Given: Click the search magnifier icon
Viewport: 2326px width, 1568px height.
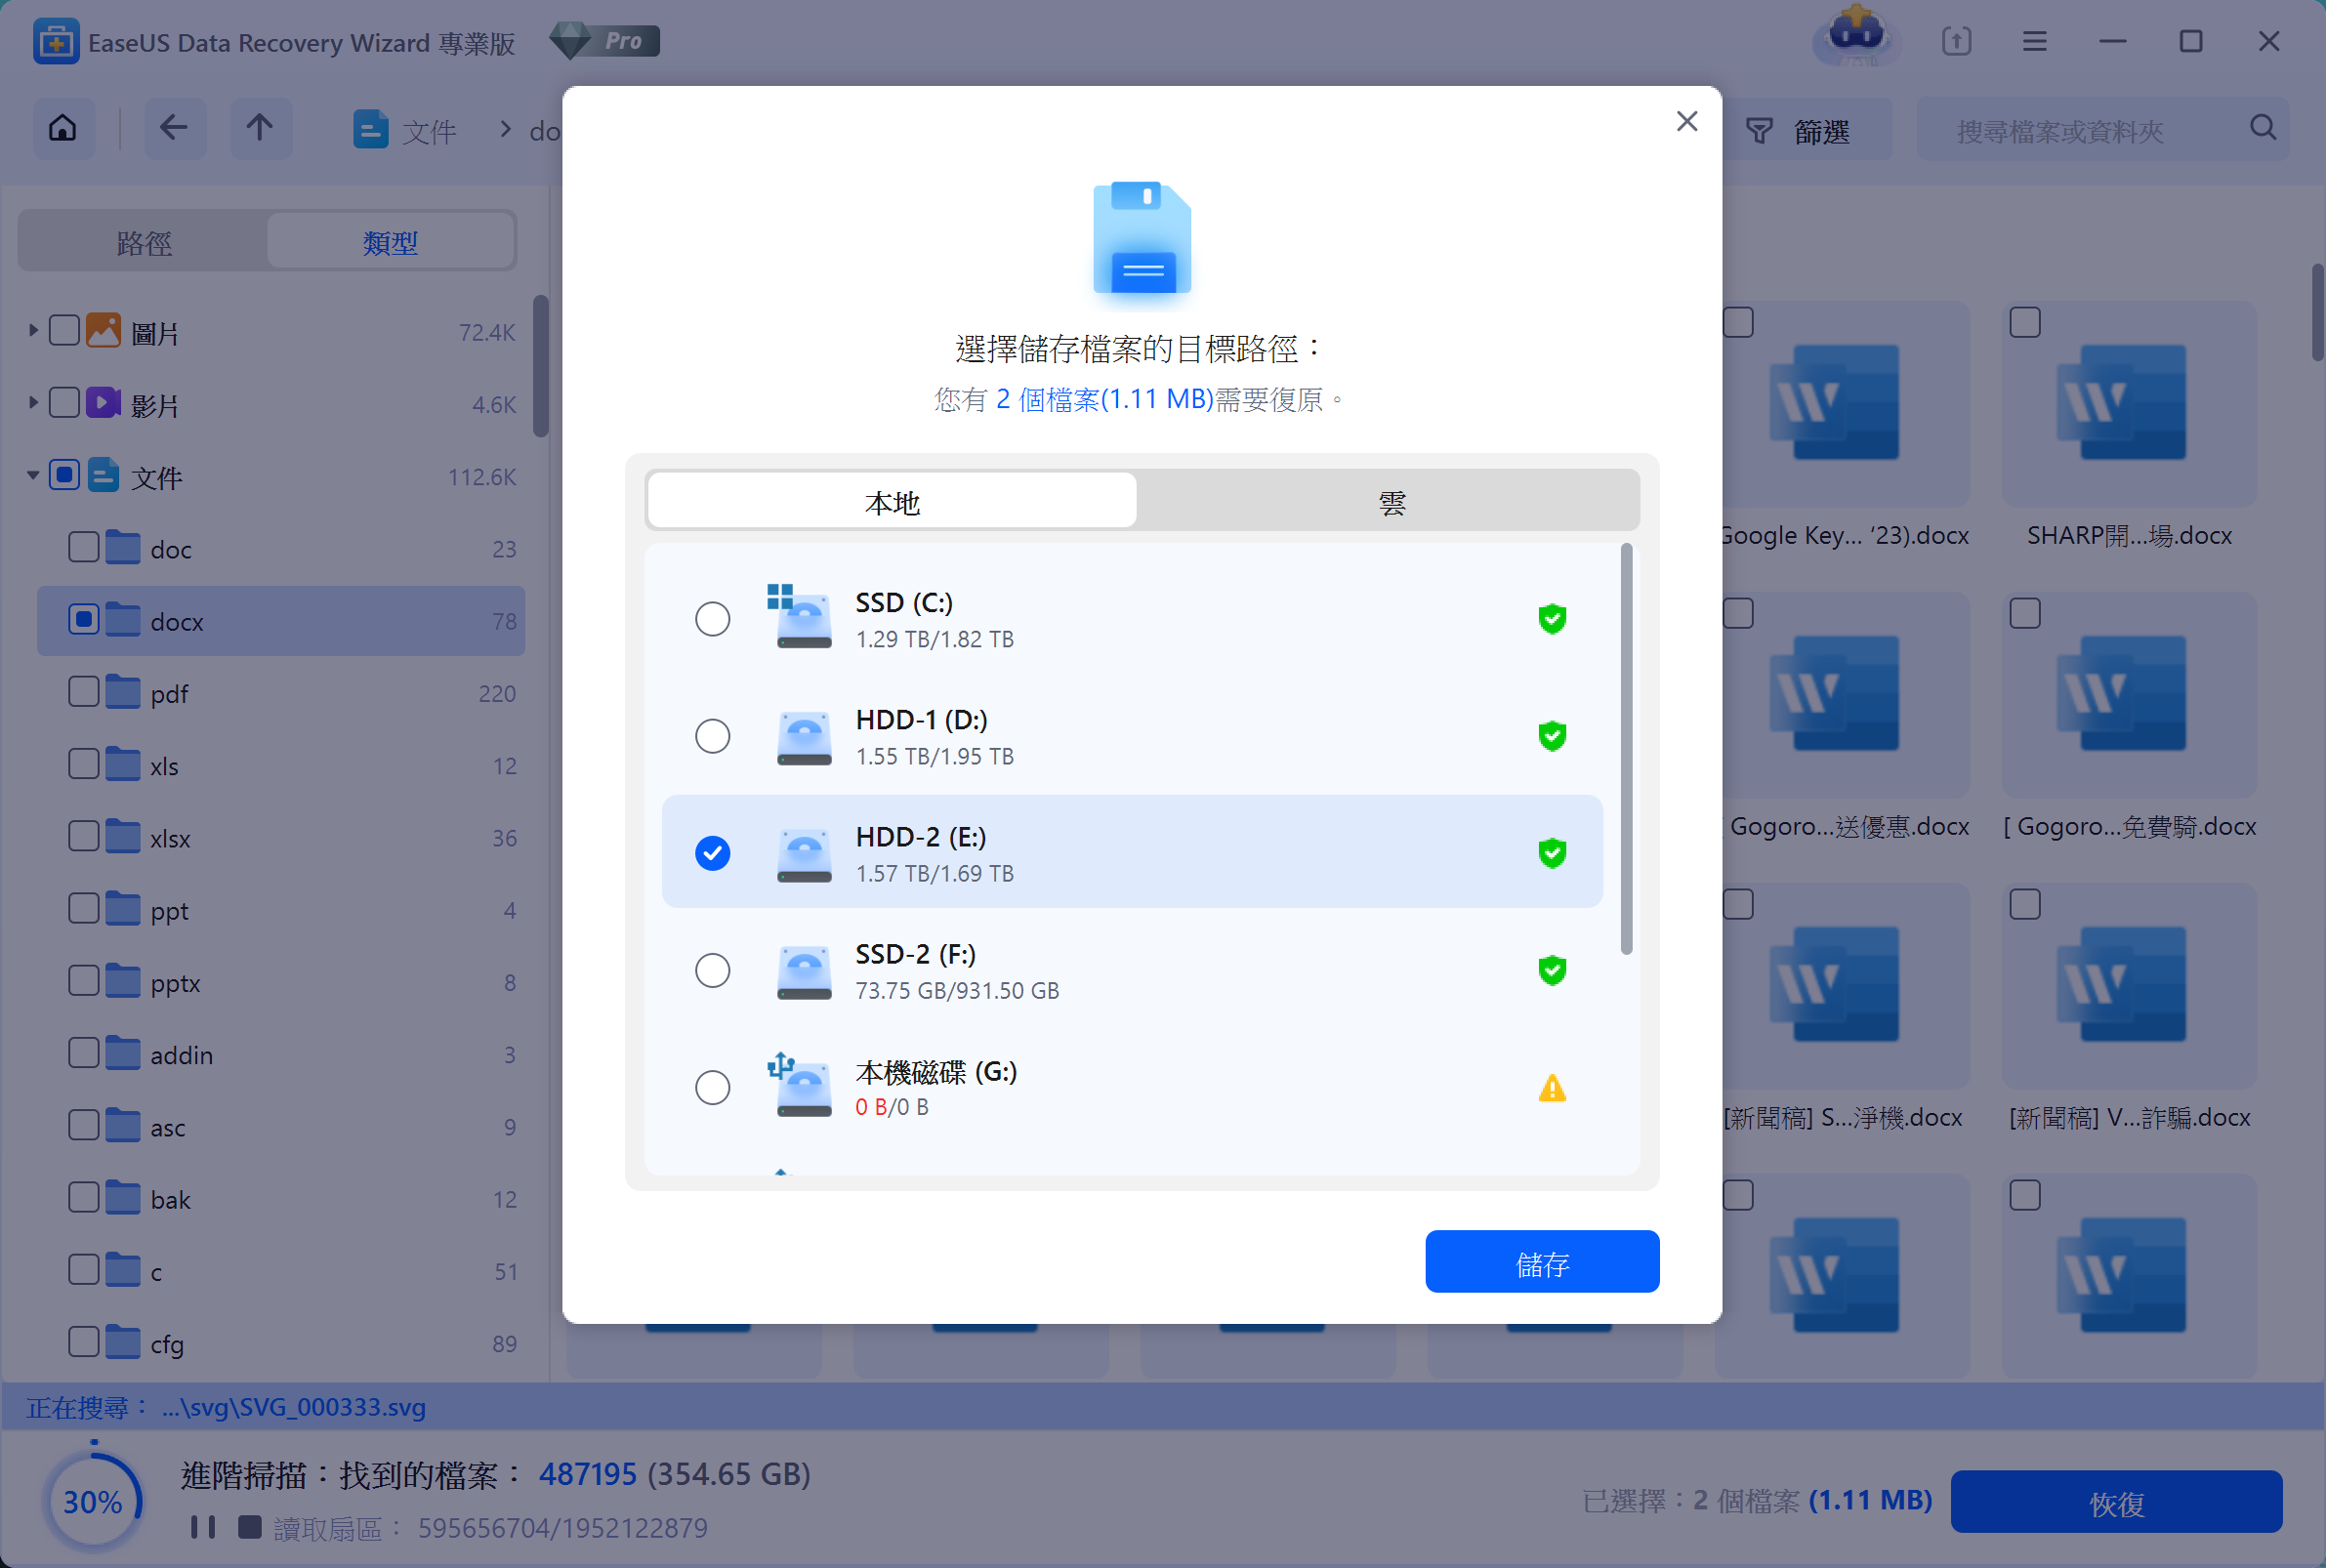Looking at the screenshot, I should coord(2263,128).
